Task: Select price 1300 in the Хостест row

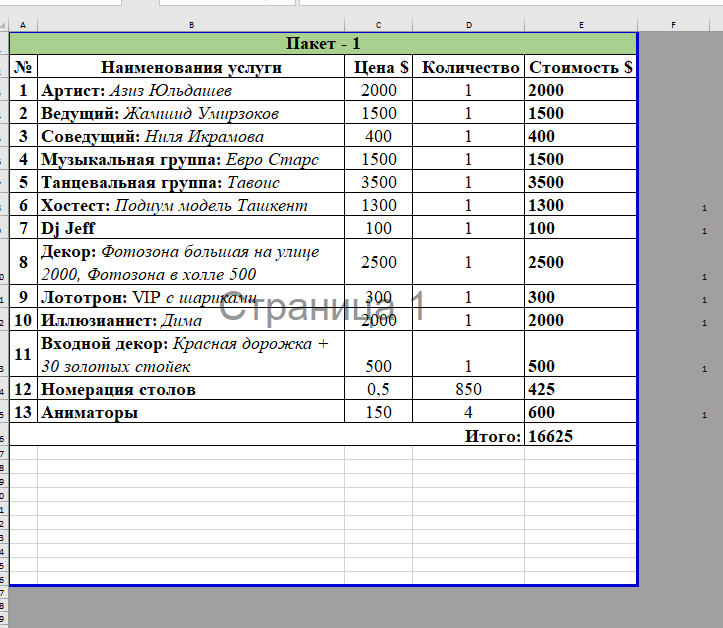Action: coord(379,205)
